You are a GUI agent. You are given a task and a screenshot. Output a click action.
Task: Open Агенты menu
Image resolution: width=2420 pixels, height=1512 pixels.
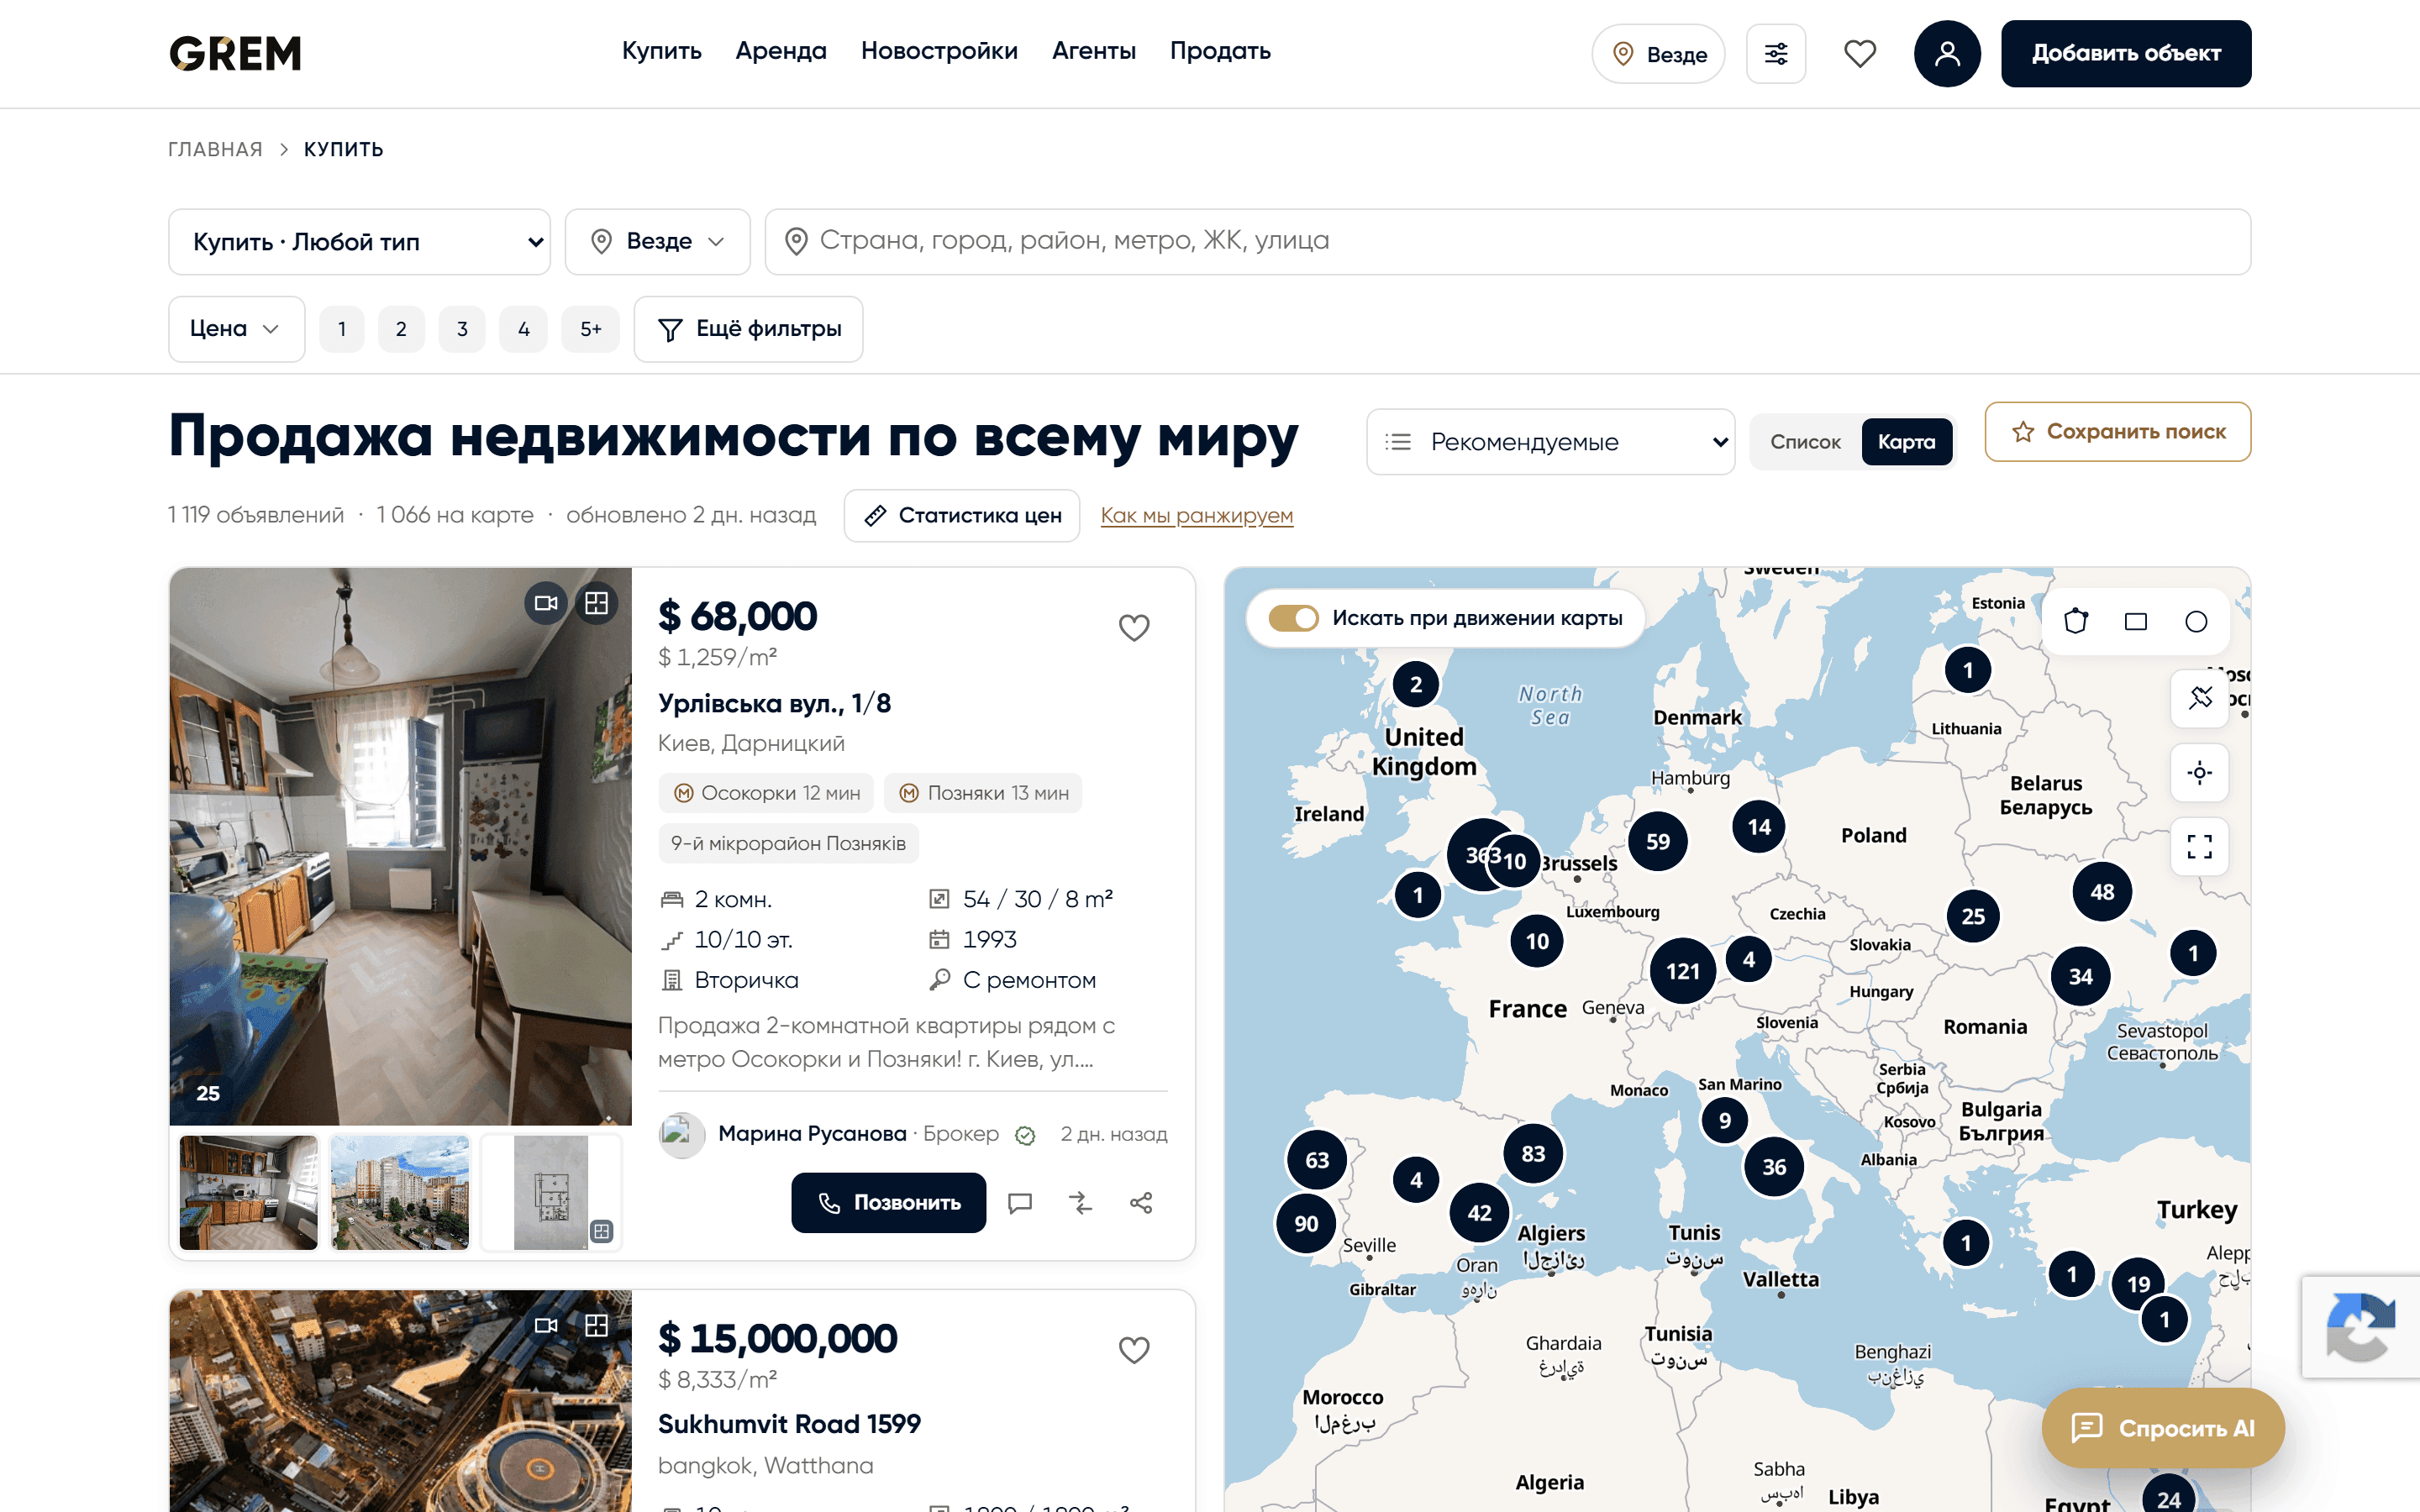point(1094,51)
